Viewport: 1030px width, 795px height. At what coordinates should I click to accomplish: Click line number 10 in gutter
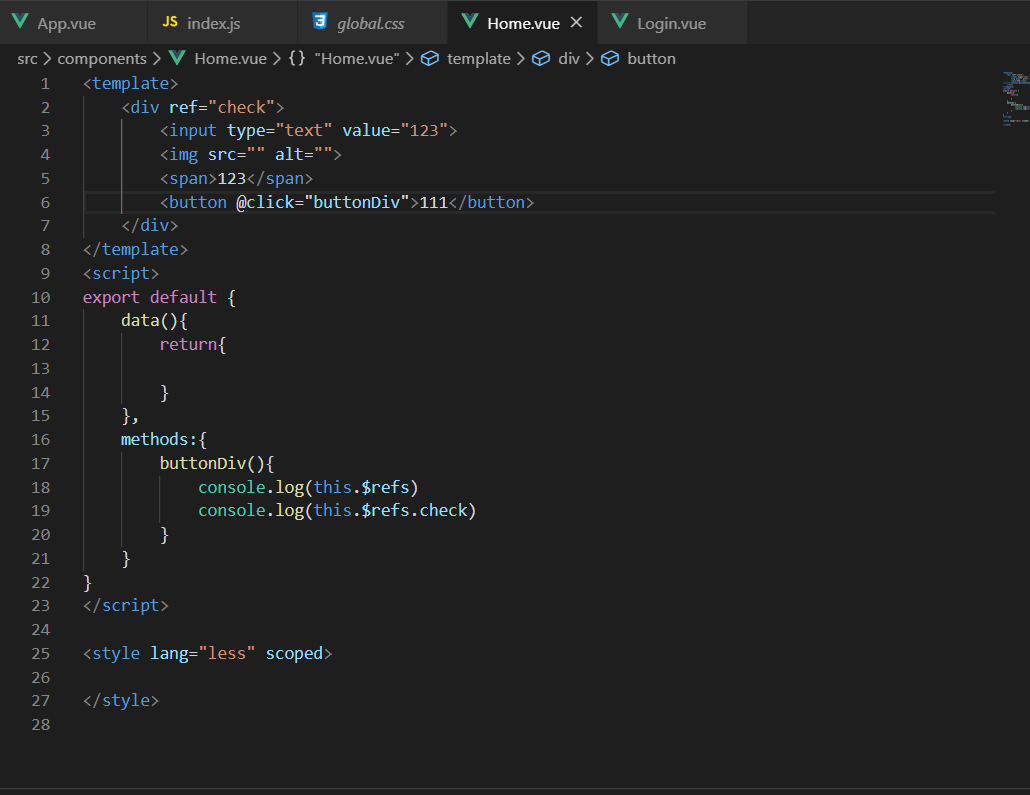(41, 298)
